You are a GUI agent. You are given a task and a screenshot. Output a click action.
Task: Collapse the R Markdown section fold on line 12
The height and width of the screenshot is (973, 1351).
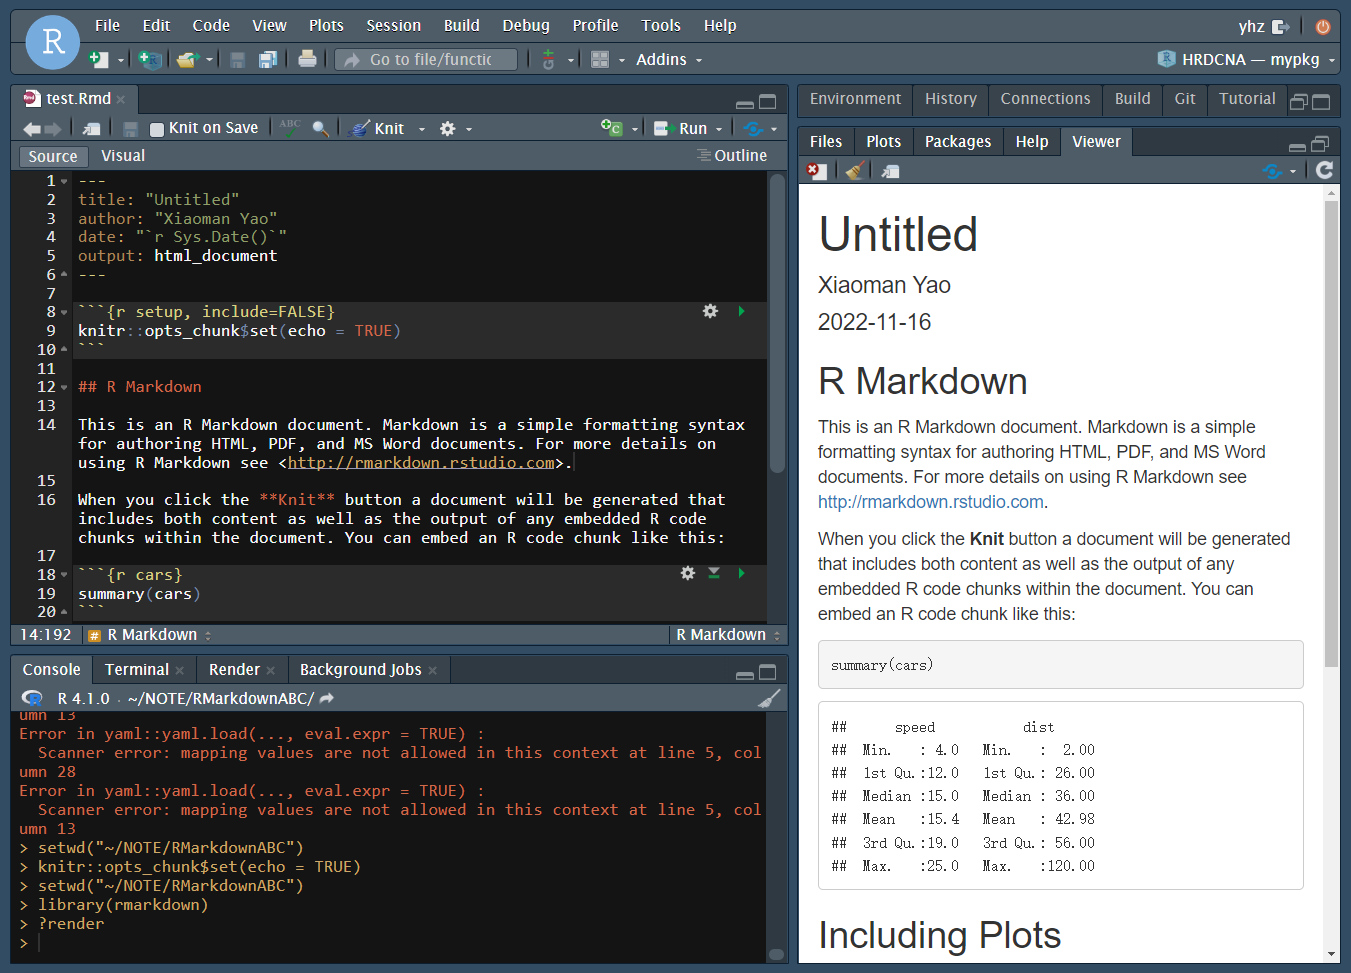point(64,387)
